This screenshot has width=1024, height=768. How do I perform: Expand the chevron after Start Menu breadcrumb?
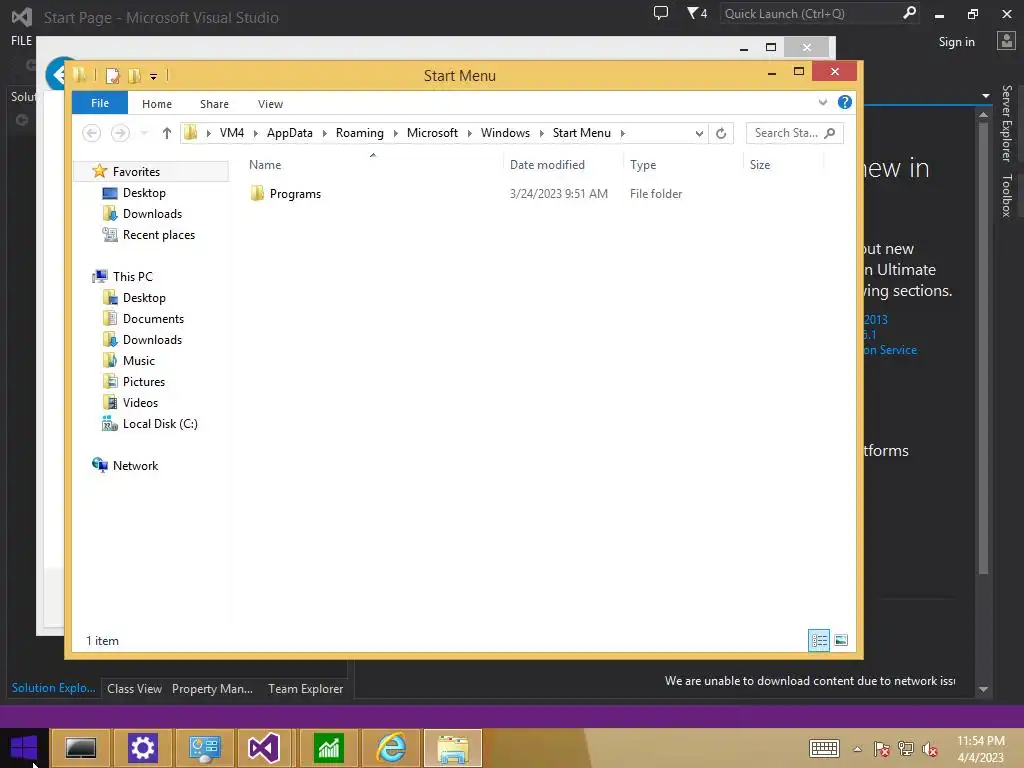[622, 133]
